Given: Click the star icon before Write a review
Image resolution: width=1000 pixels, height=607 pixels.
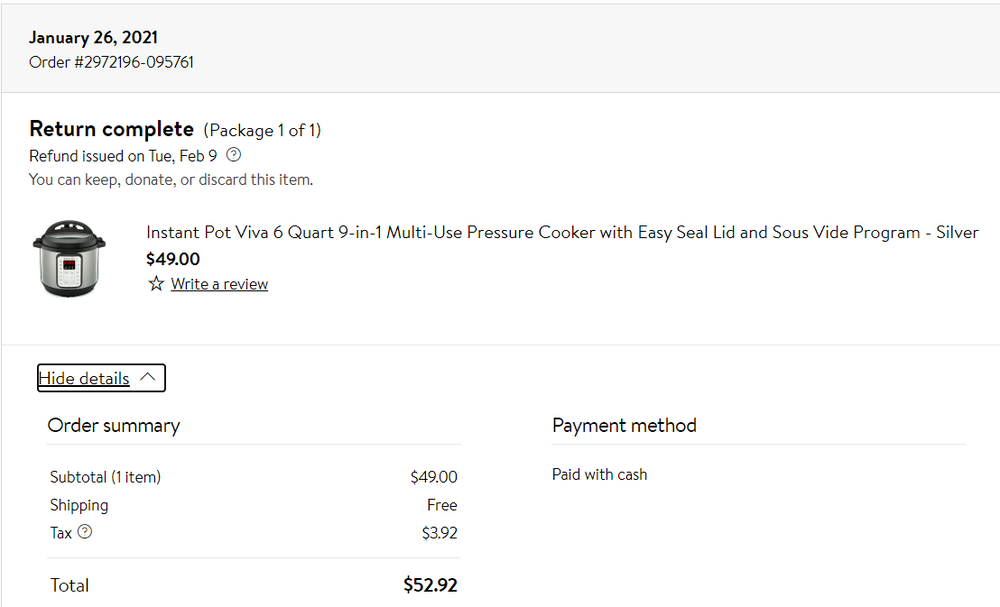Looking at the screenshot, I should click(x=156, y=284).
